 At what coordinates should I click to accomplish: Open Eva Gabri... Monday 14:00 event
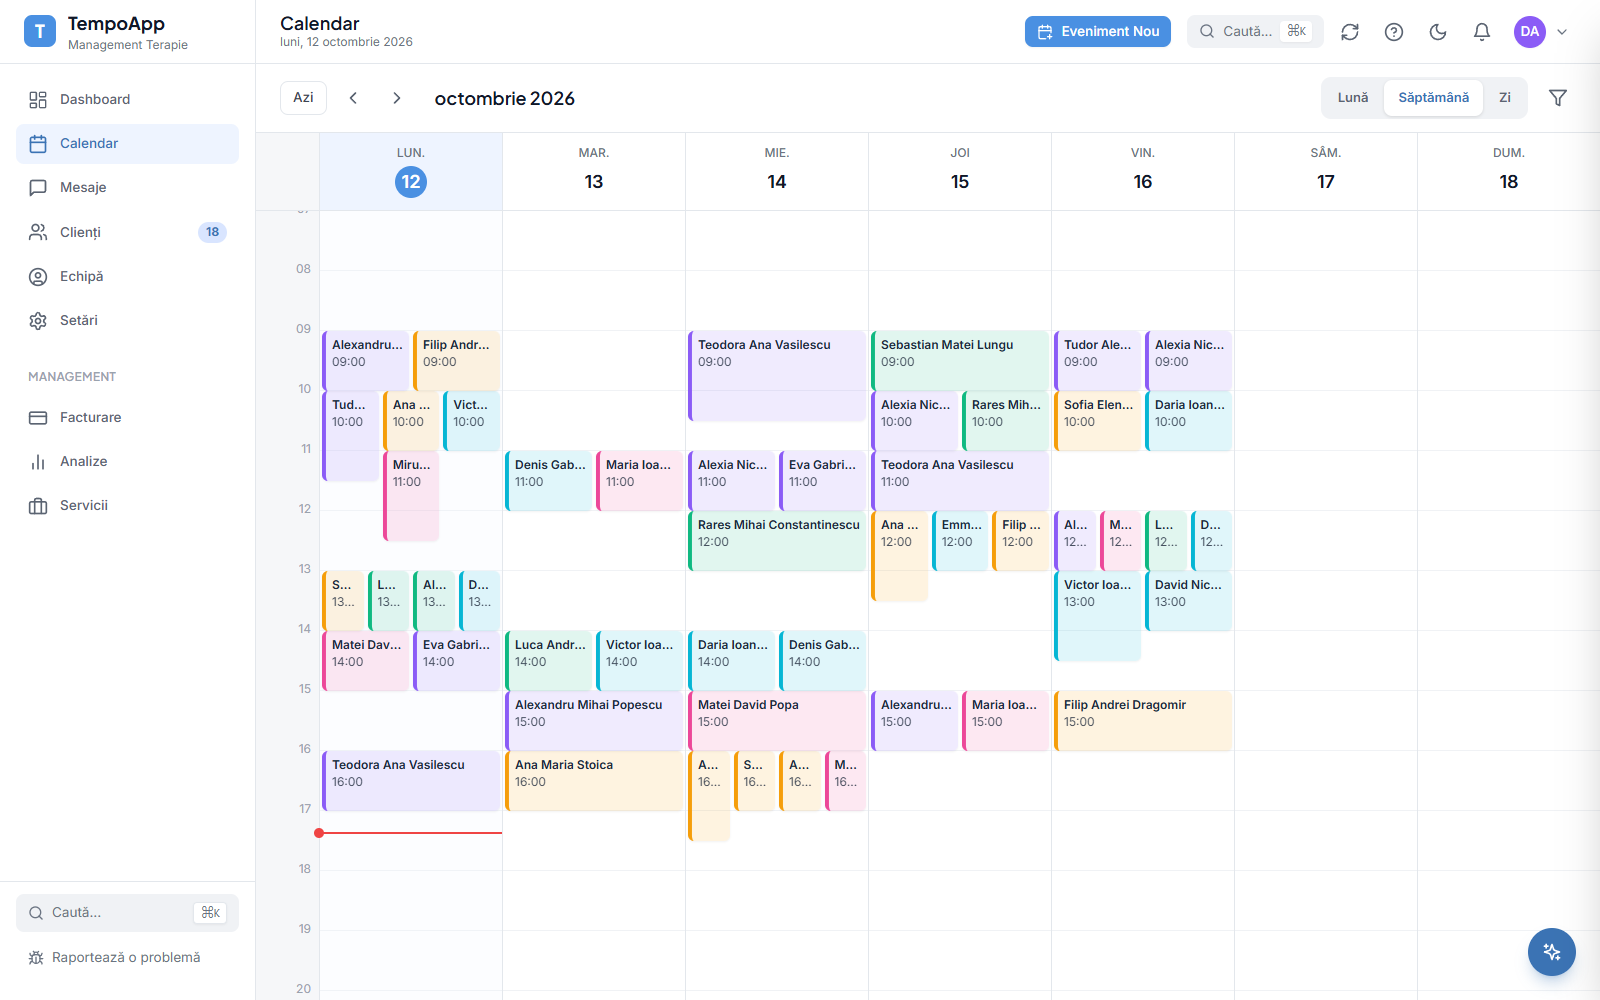coord(456,661)
